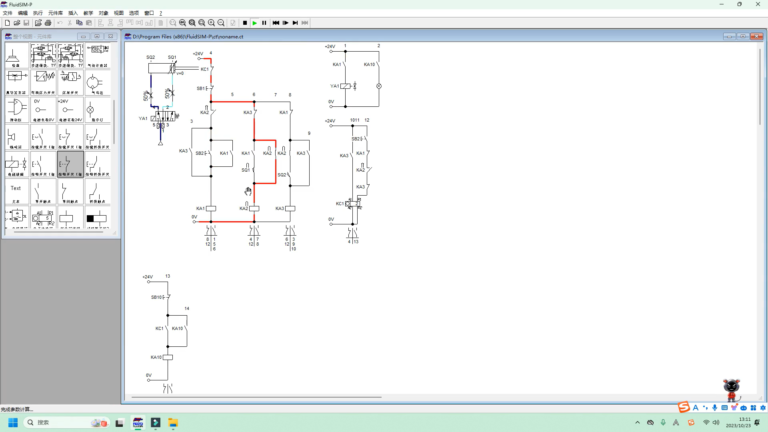
Task: Minimize the component library panel
Action: [83, 36]
